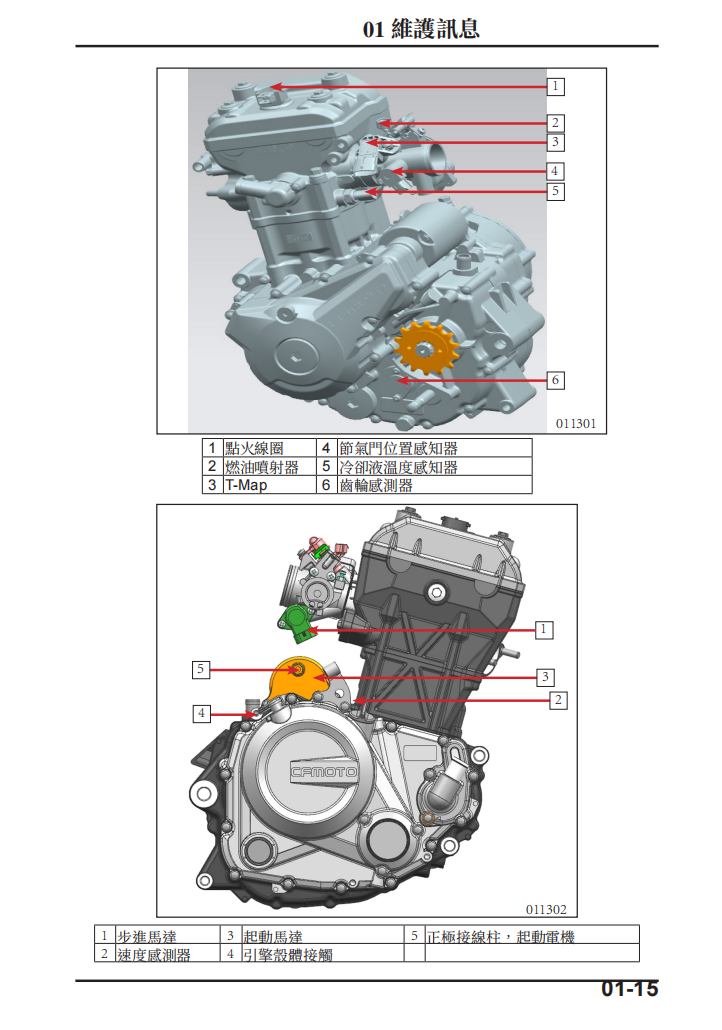Click the orange drive sprocket on the engine
722x1030 pixels.
tap(425, 348)
